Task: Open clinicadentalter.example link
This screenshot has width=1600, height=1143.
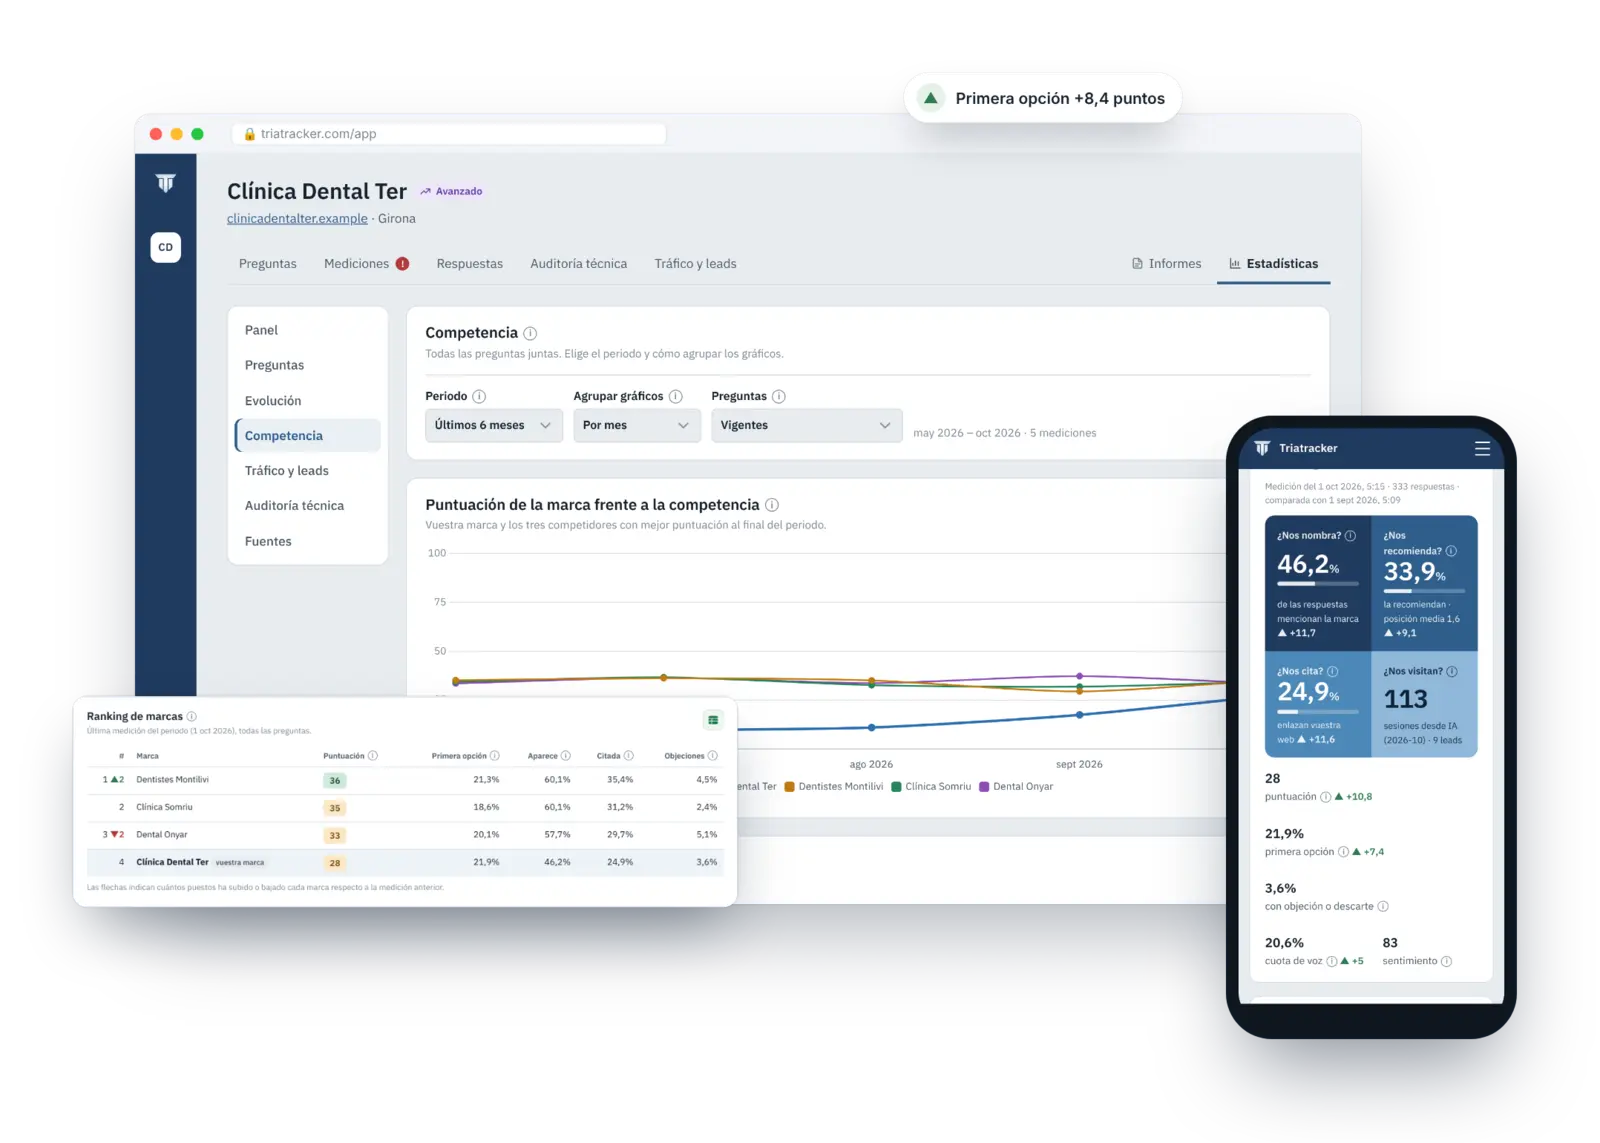Action: [297, 219]
